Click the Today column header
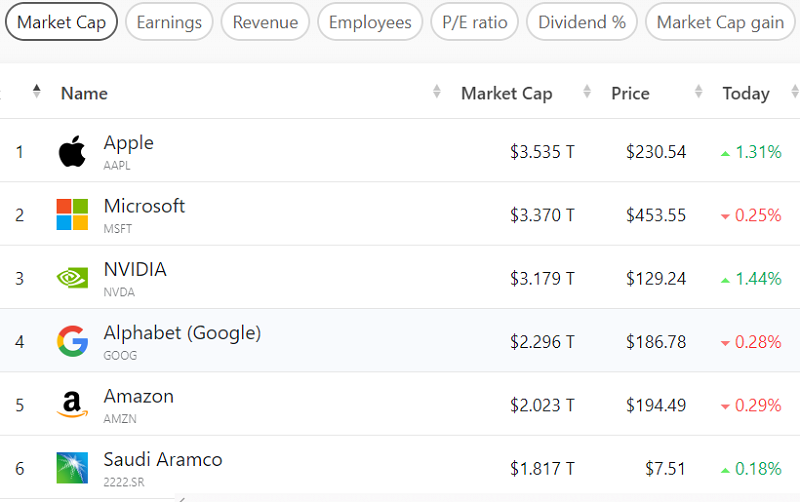800x502 pixels. point(746,93)
